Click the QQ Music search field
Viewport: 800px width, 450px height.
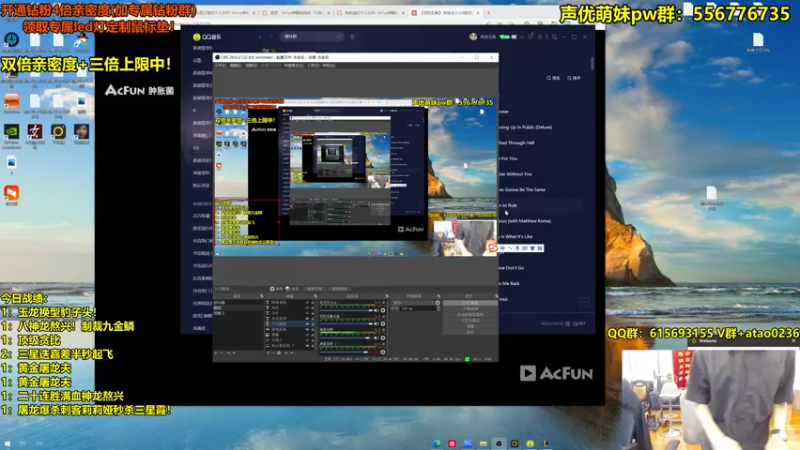312,37
